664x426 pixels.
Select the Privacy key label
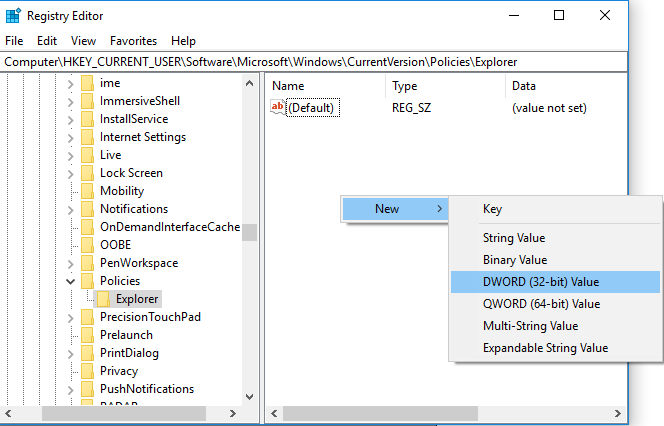(x=119, y=371)
